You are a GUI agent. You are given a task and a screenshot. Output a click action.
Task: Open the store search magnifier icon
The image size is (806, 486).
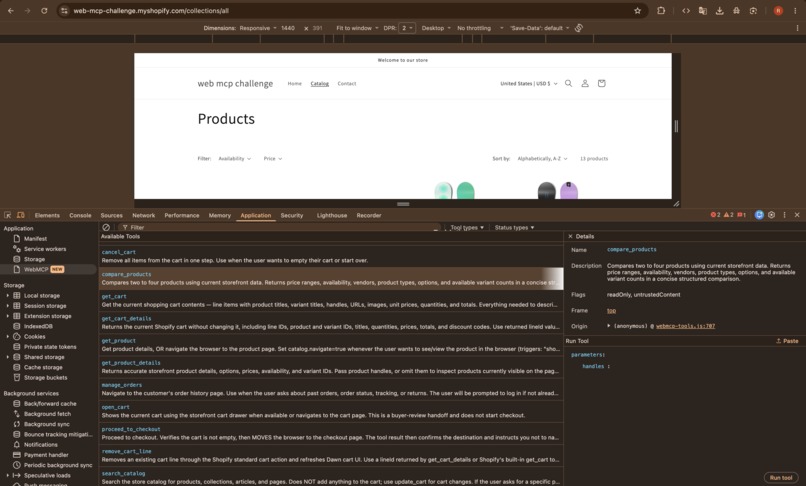(x=569, y=83)
